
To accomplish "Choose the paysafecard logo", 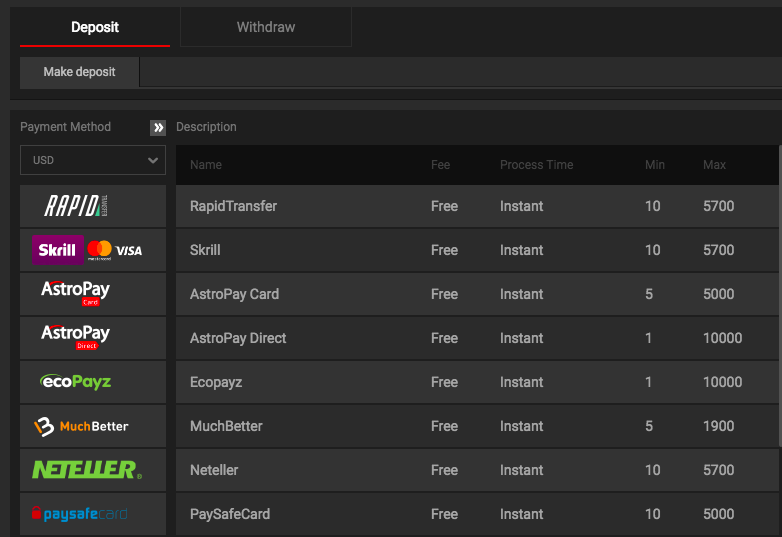I will click(x=93, y=514).
